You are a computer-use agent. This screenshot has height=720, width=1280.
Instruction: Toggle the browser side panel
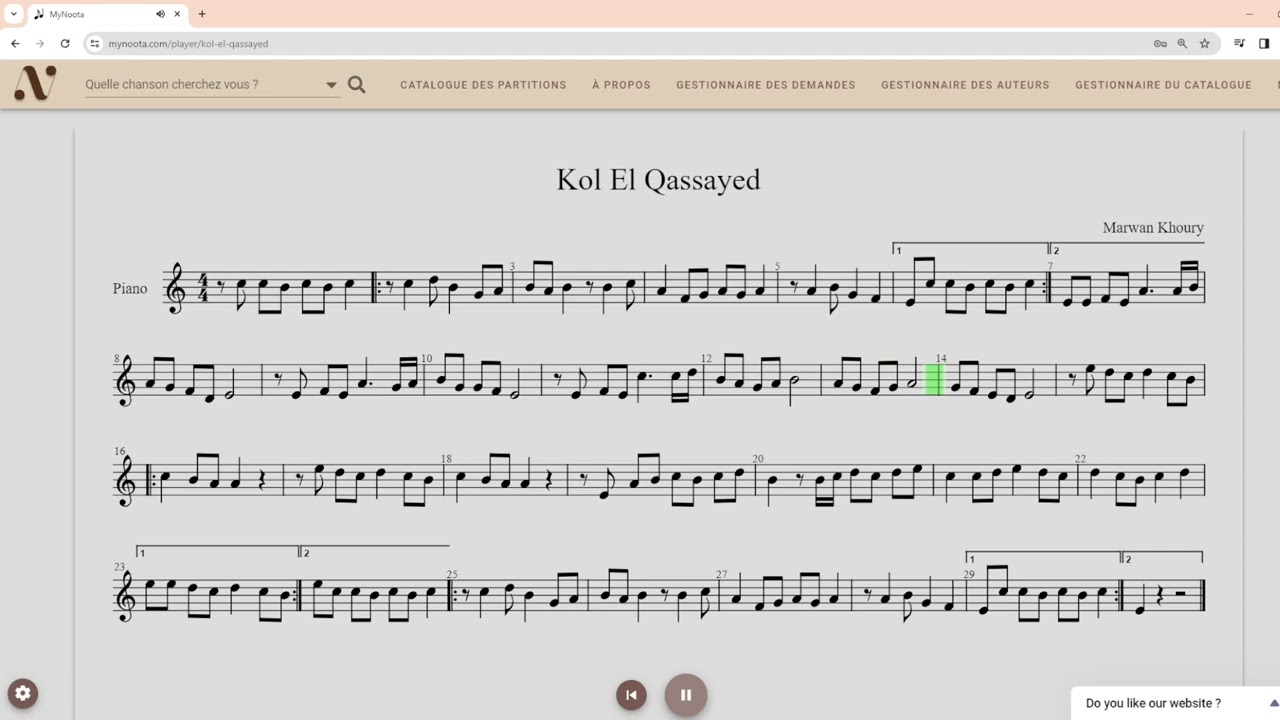click(1264, 43)
